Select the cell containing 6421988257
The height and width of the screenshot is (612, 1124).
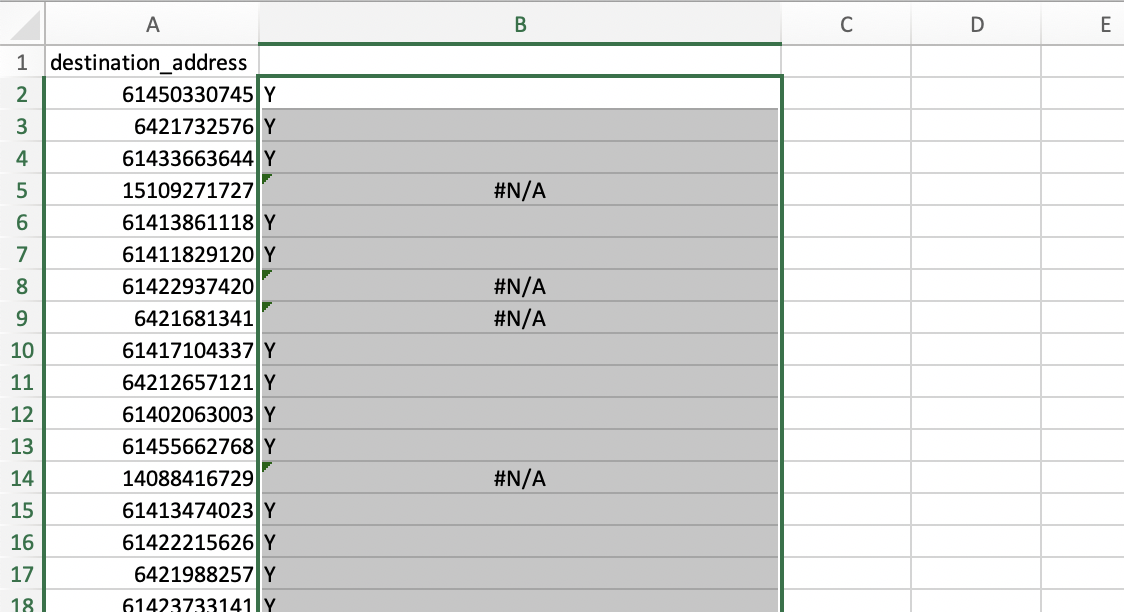coord(150,574)
